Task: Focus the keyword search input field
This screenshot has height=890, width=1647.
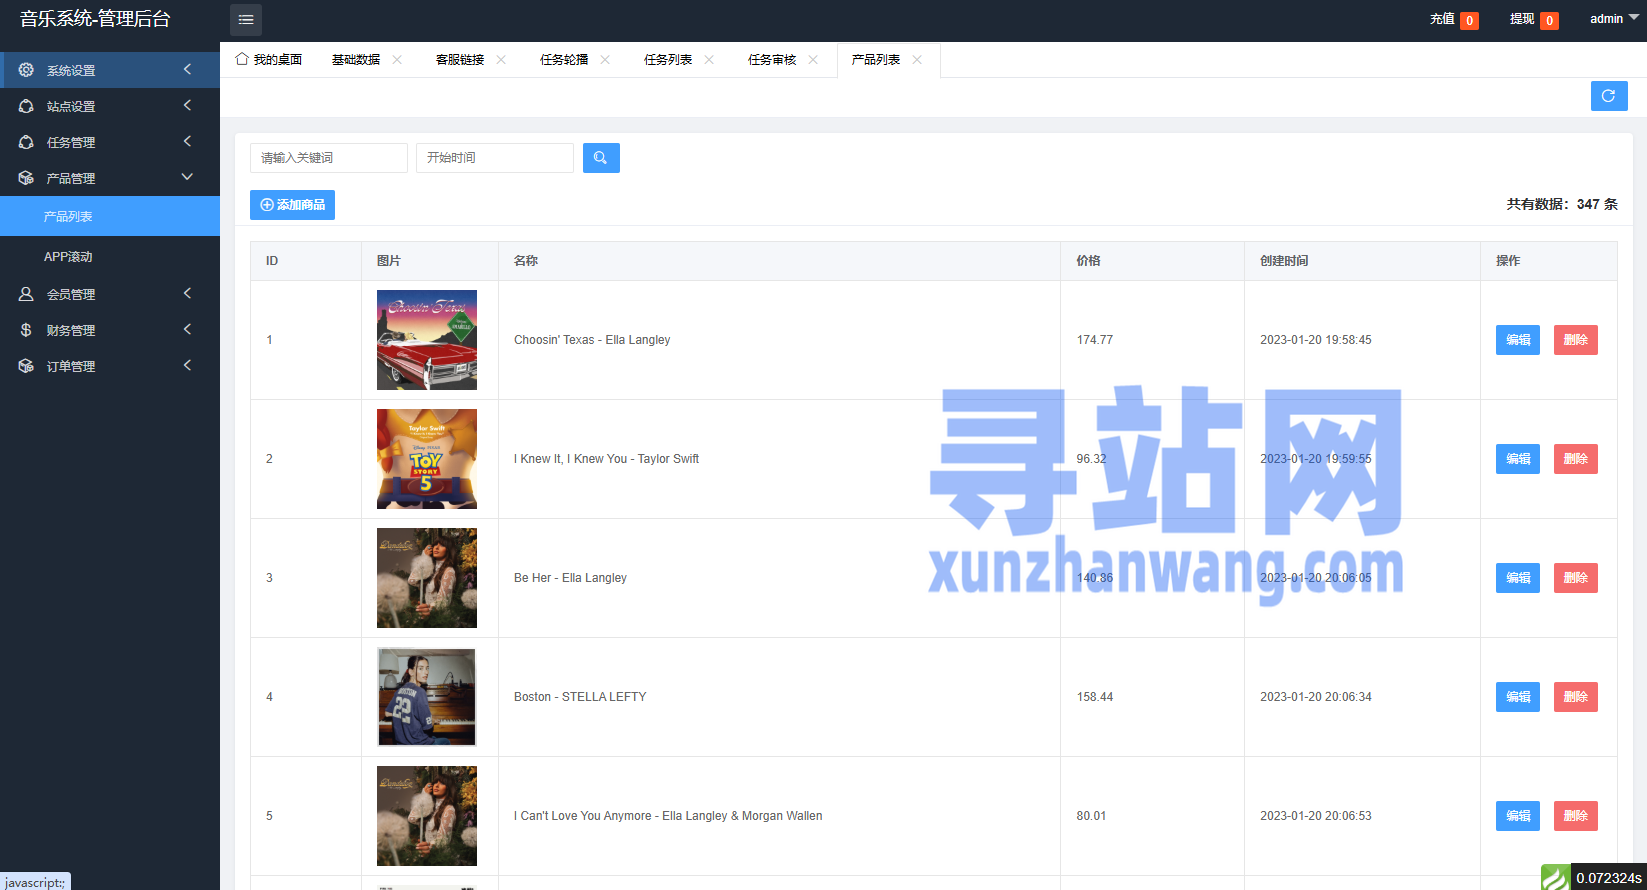Action: pos(329,158)
